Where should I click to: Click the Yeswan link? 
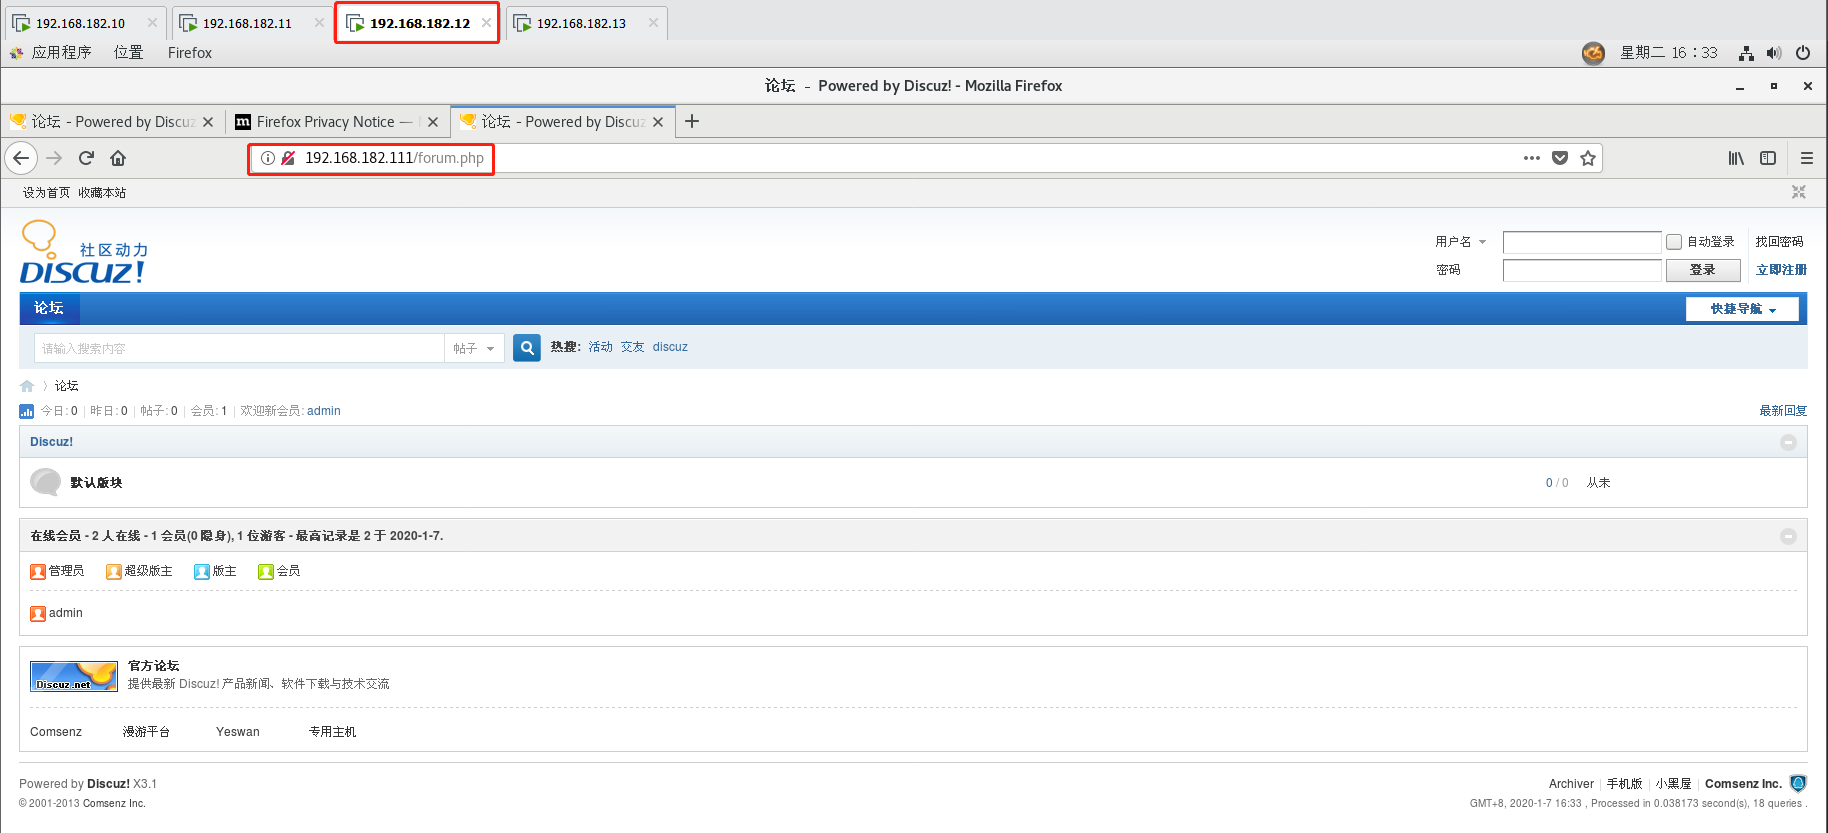(x=238, y=732)
